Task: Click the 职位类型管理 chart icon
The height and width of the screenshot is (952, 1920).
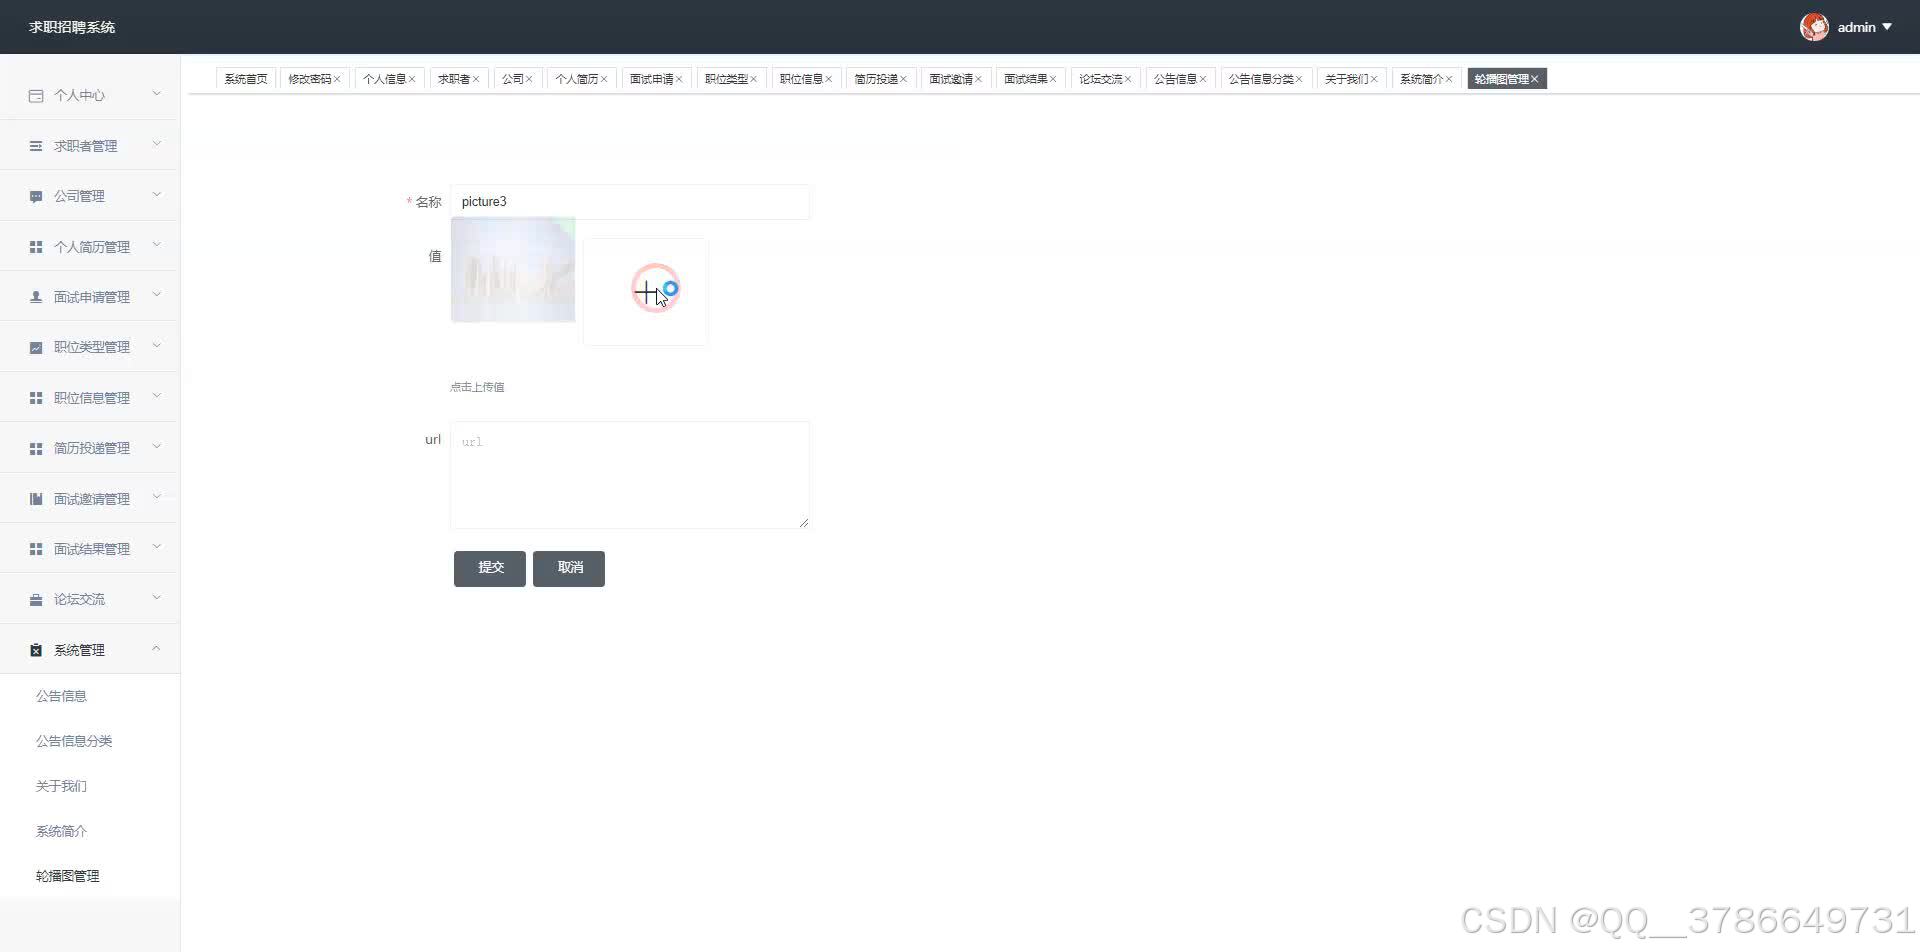Action: tap(36, 348)
